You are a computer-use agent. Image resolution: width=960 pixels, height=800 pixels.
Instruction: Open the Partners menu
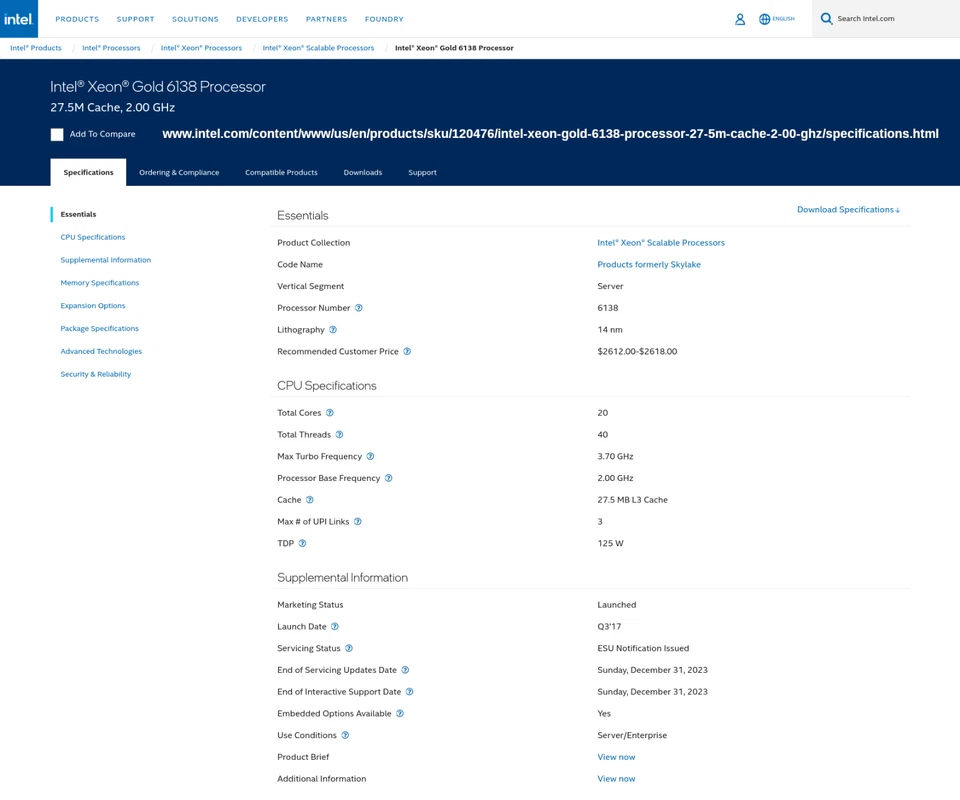click(x=326, y=19)
